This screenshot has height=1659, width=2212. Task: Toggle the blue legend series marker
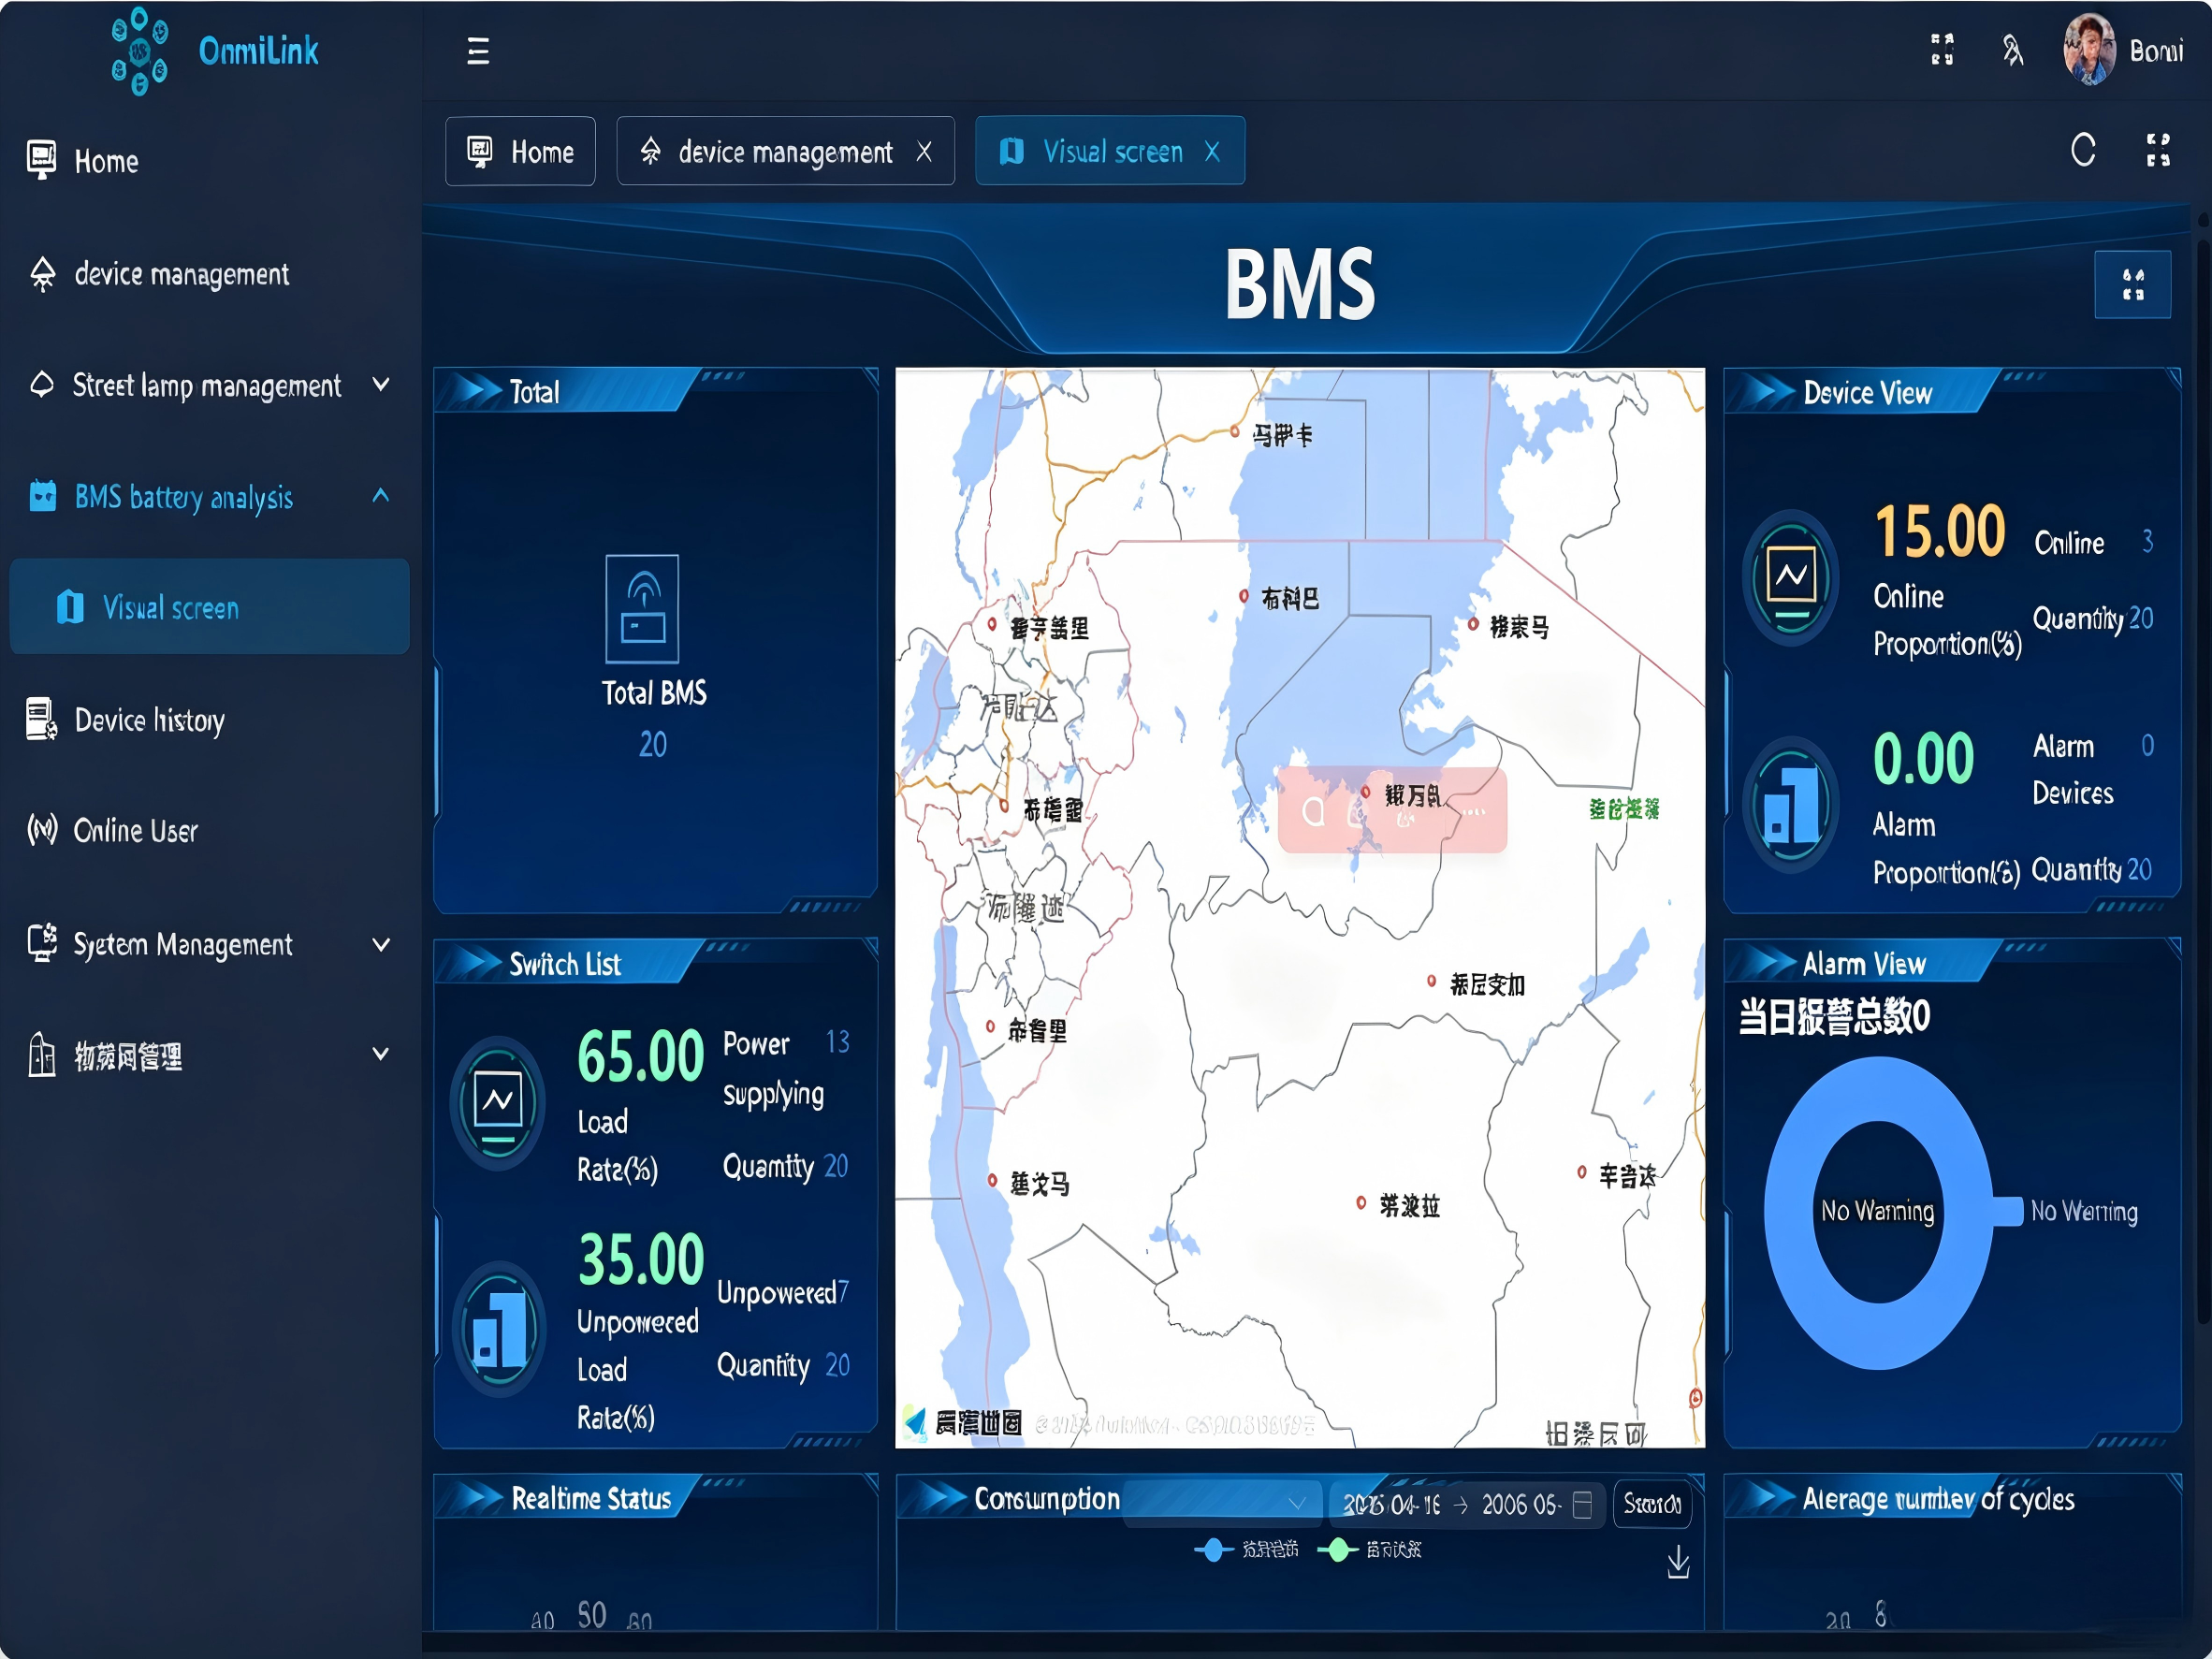tap(1213, 1549)
